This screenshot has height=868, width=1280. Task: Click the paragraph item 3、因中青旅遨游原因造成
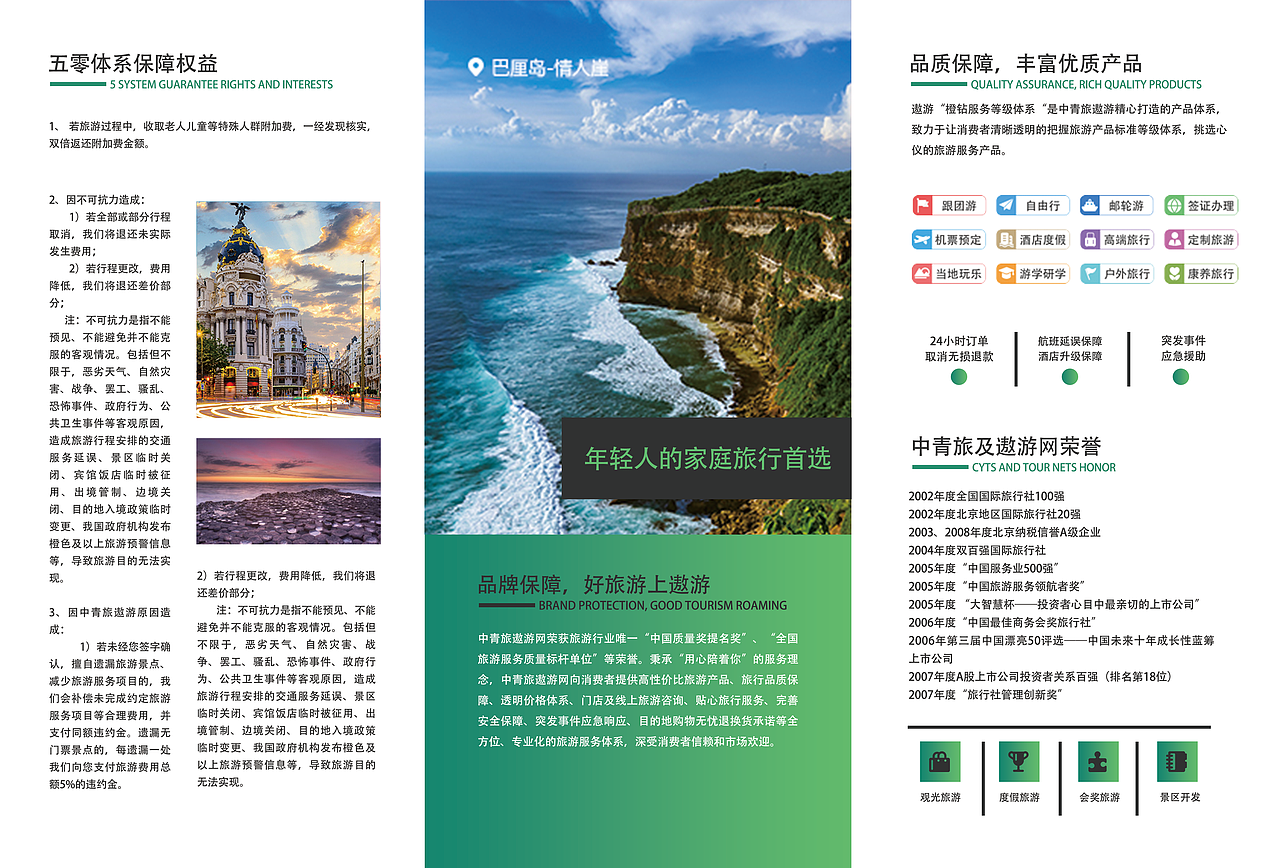(110, 620)
